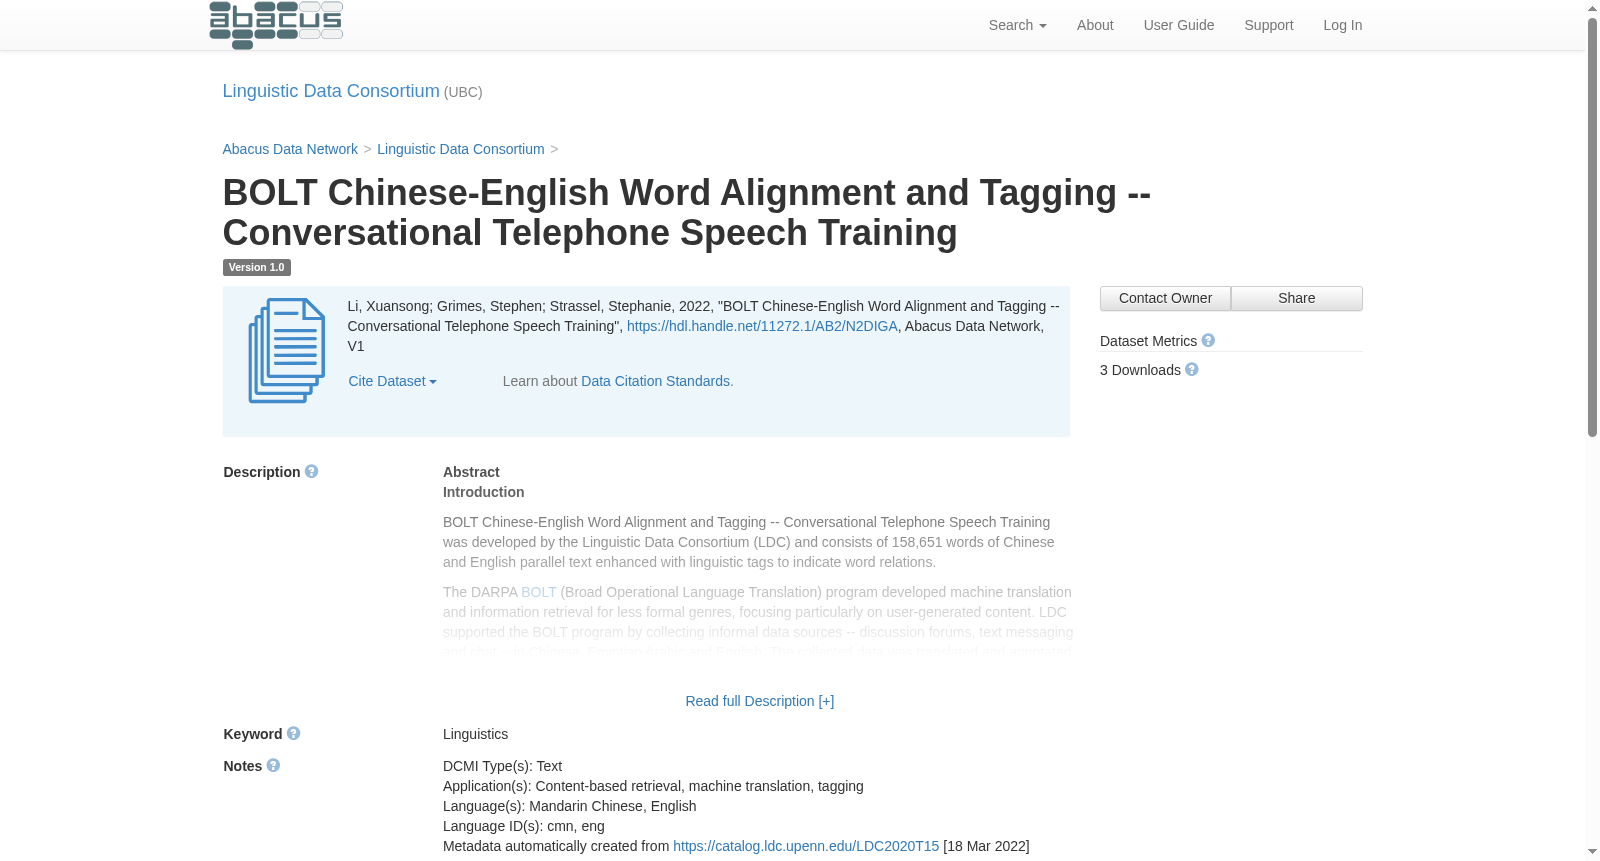Open the About page

1095,25
